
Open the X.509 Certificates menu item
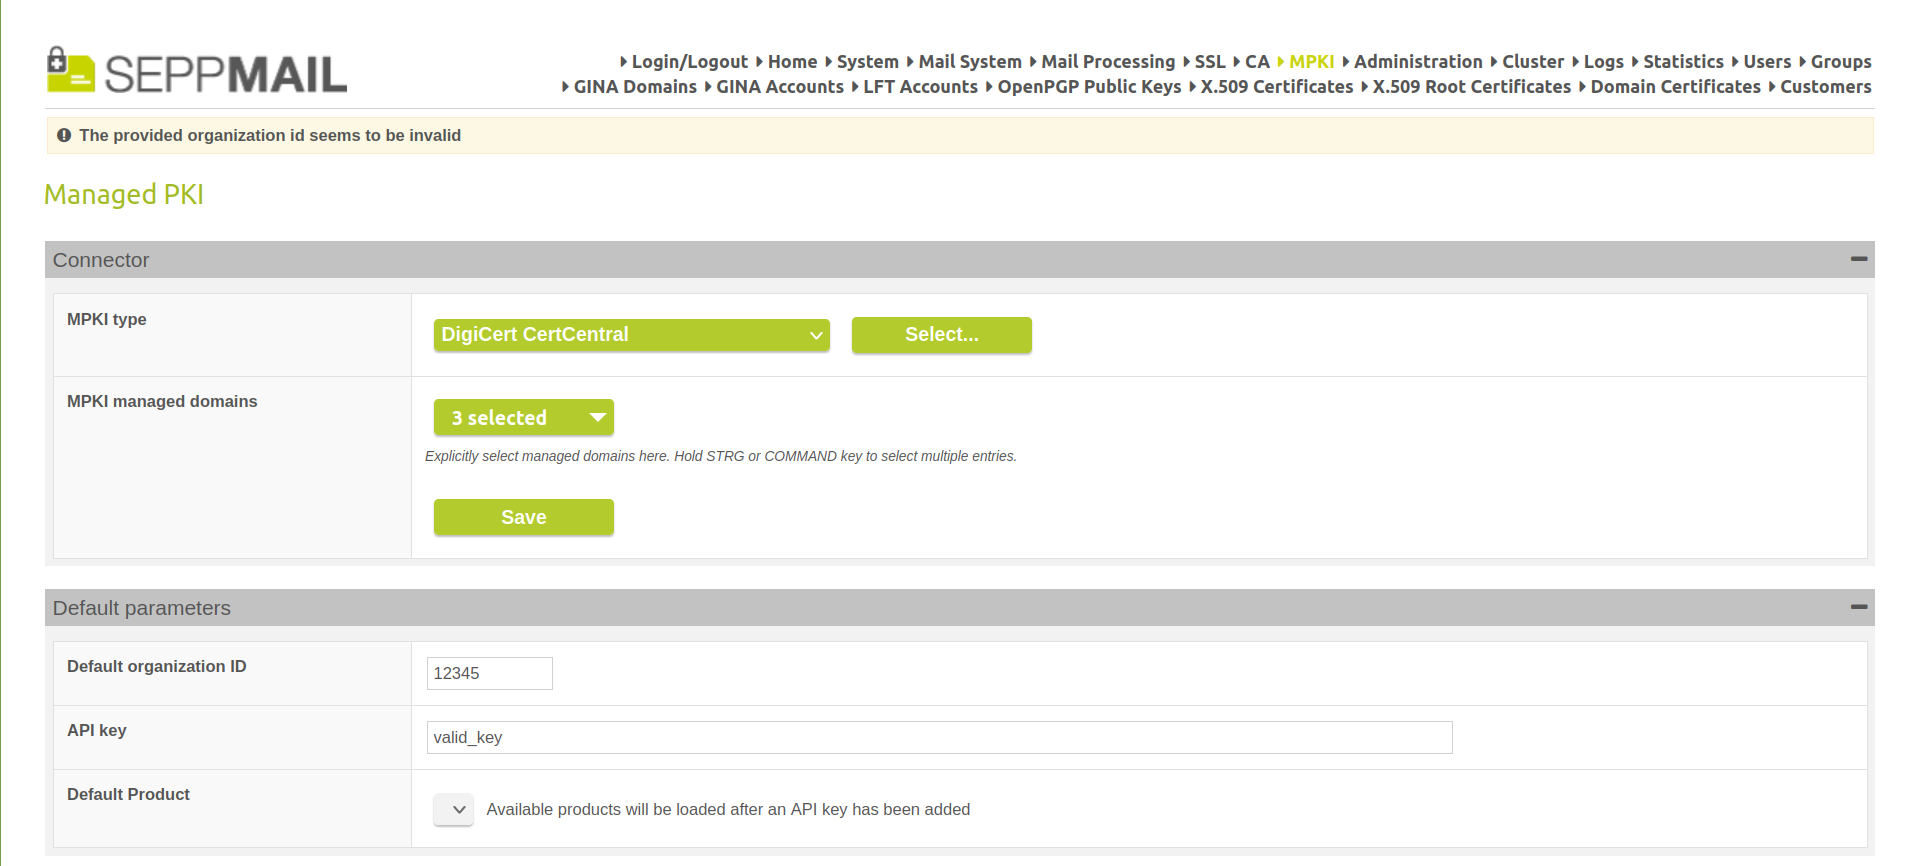click(1277, 87)
